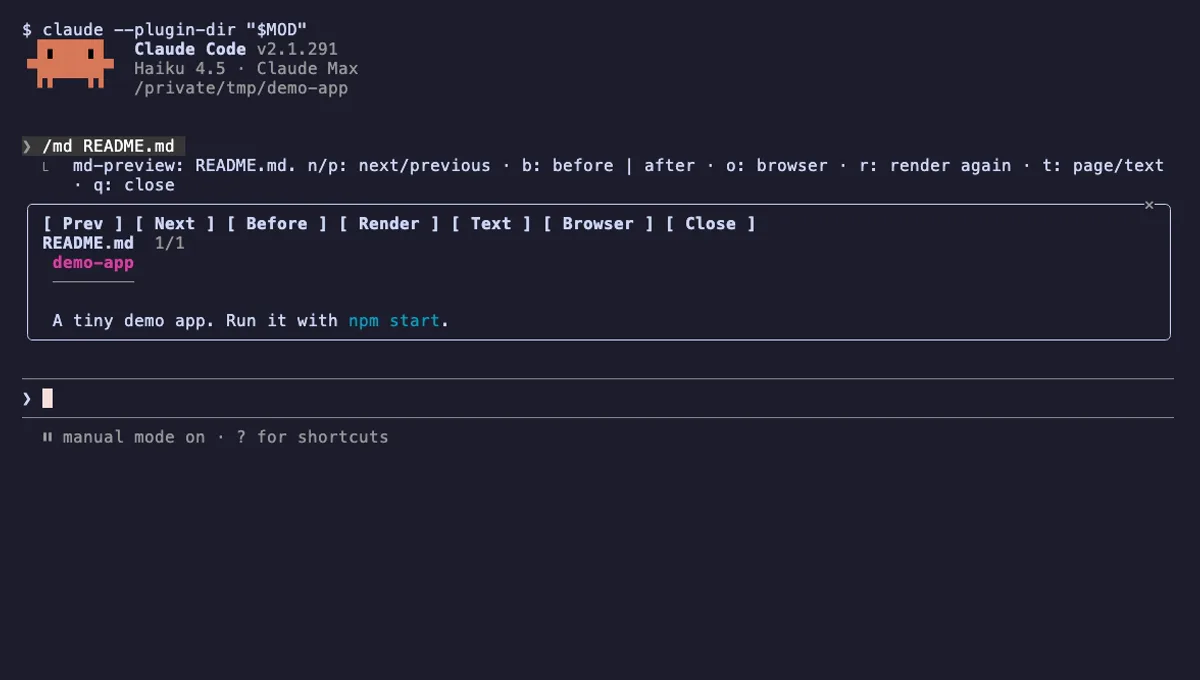1200x680 pixels.
Task: Click the 'Claude Code' title text
Action: [190, 49]
